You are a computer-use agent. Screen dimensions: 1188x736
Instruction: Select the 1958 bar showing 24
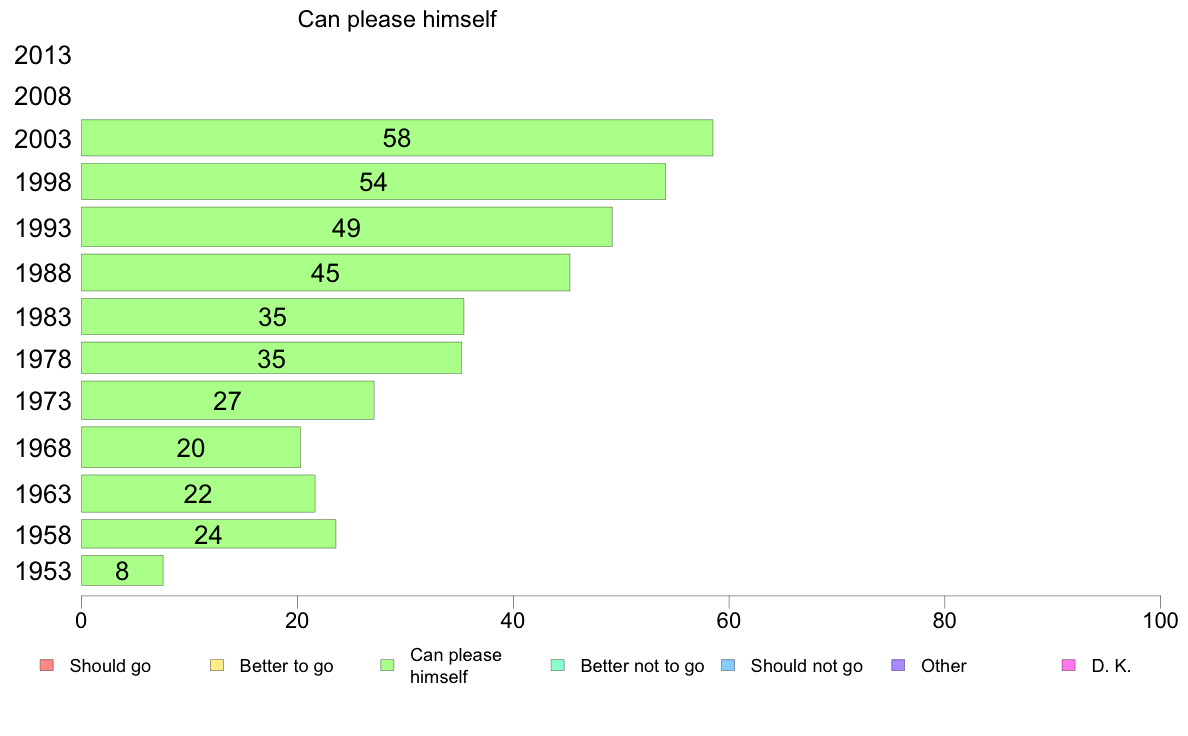[x=208, y=534]
